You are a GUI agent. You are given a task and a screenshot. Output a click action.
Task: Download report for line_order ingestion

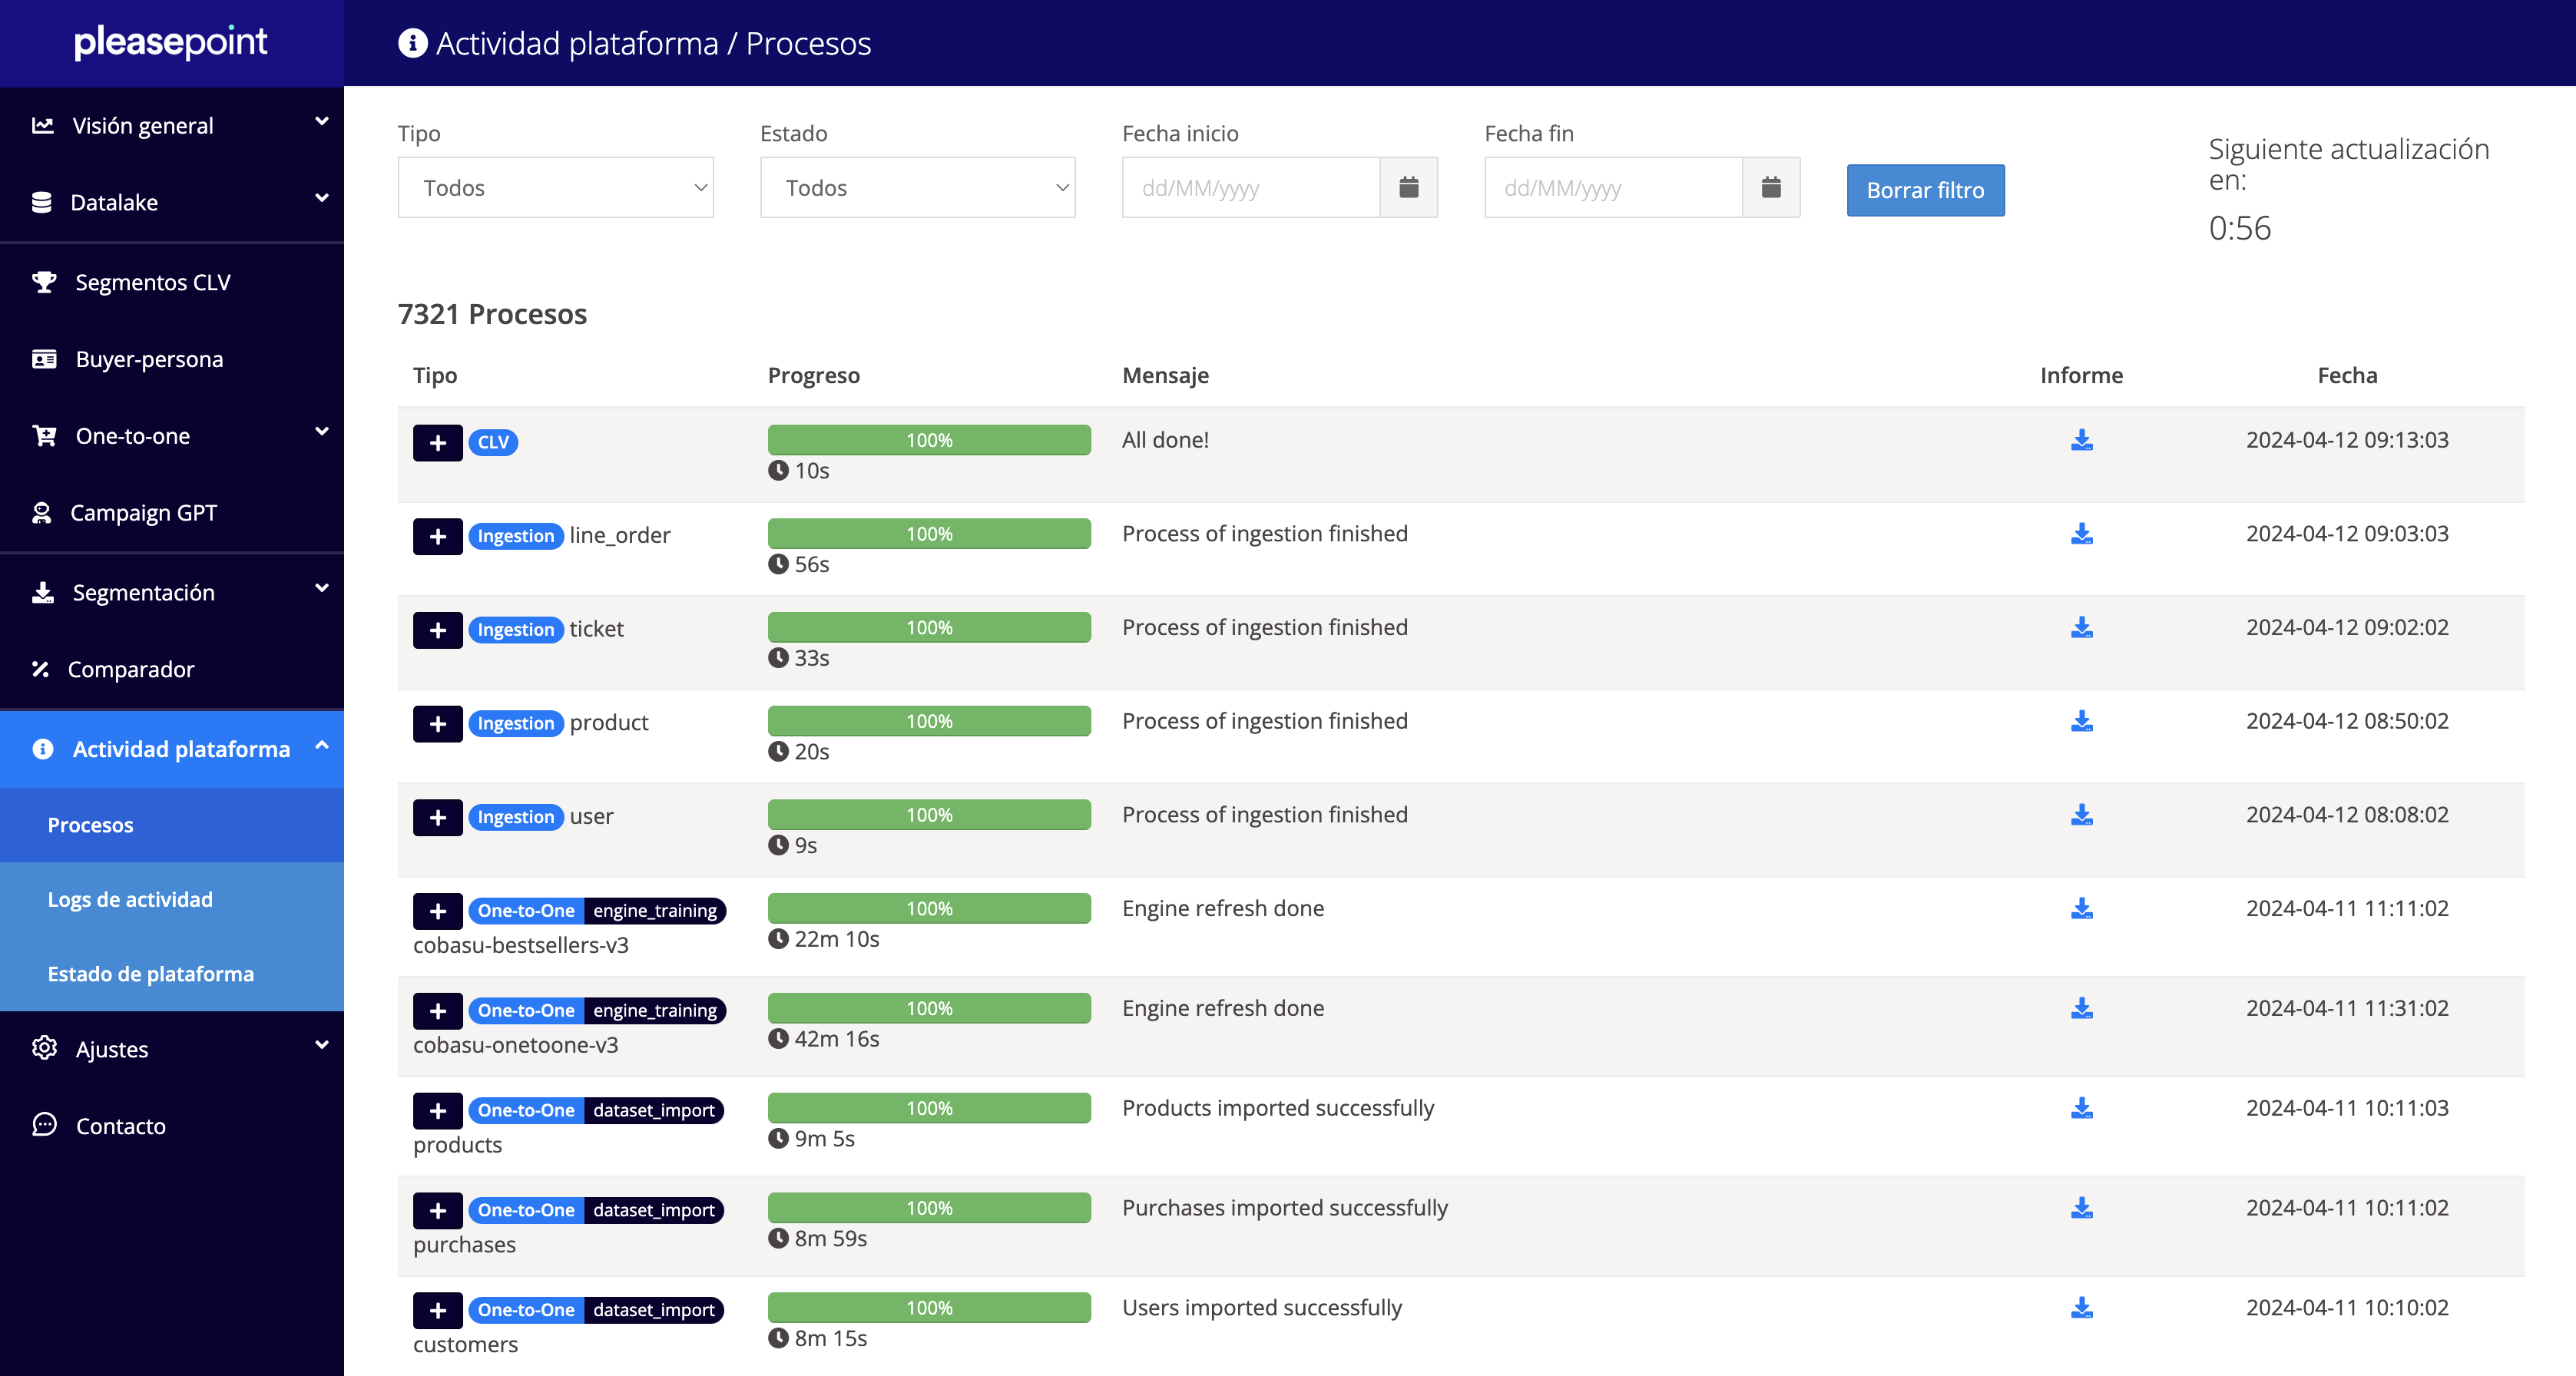coord(2081,534)
